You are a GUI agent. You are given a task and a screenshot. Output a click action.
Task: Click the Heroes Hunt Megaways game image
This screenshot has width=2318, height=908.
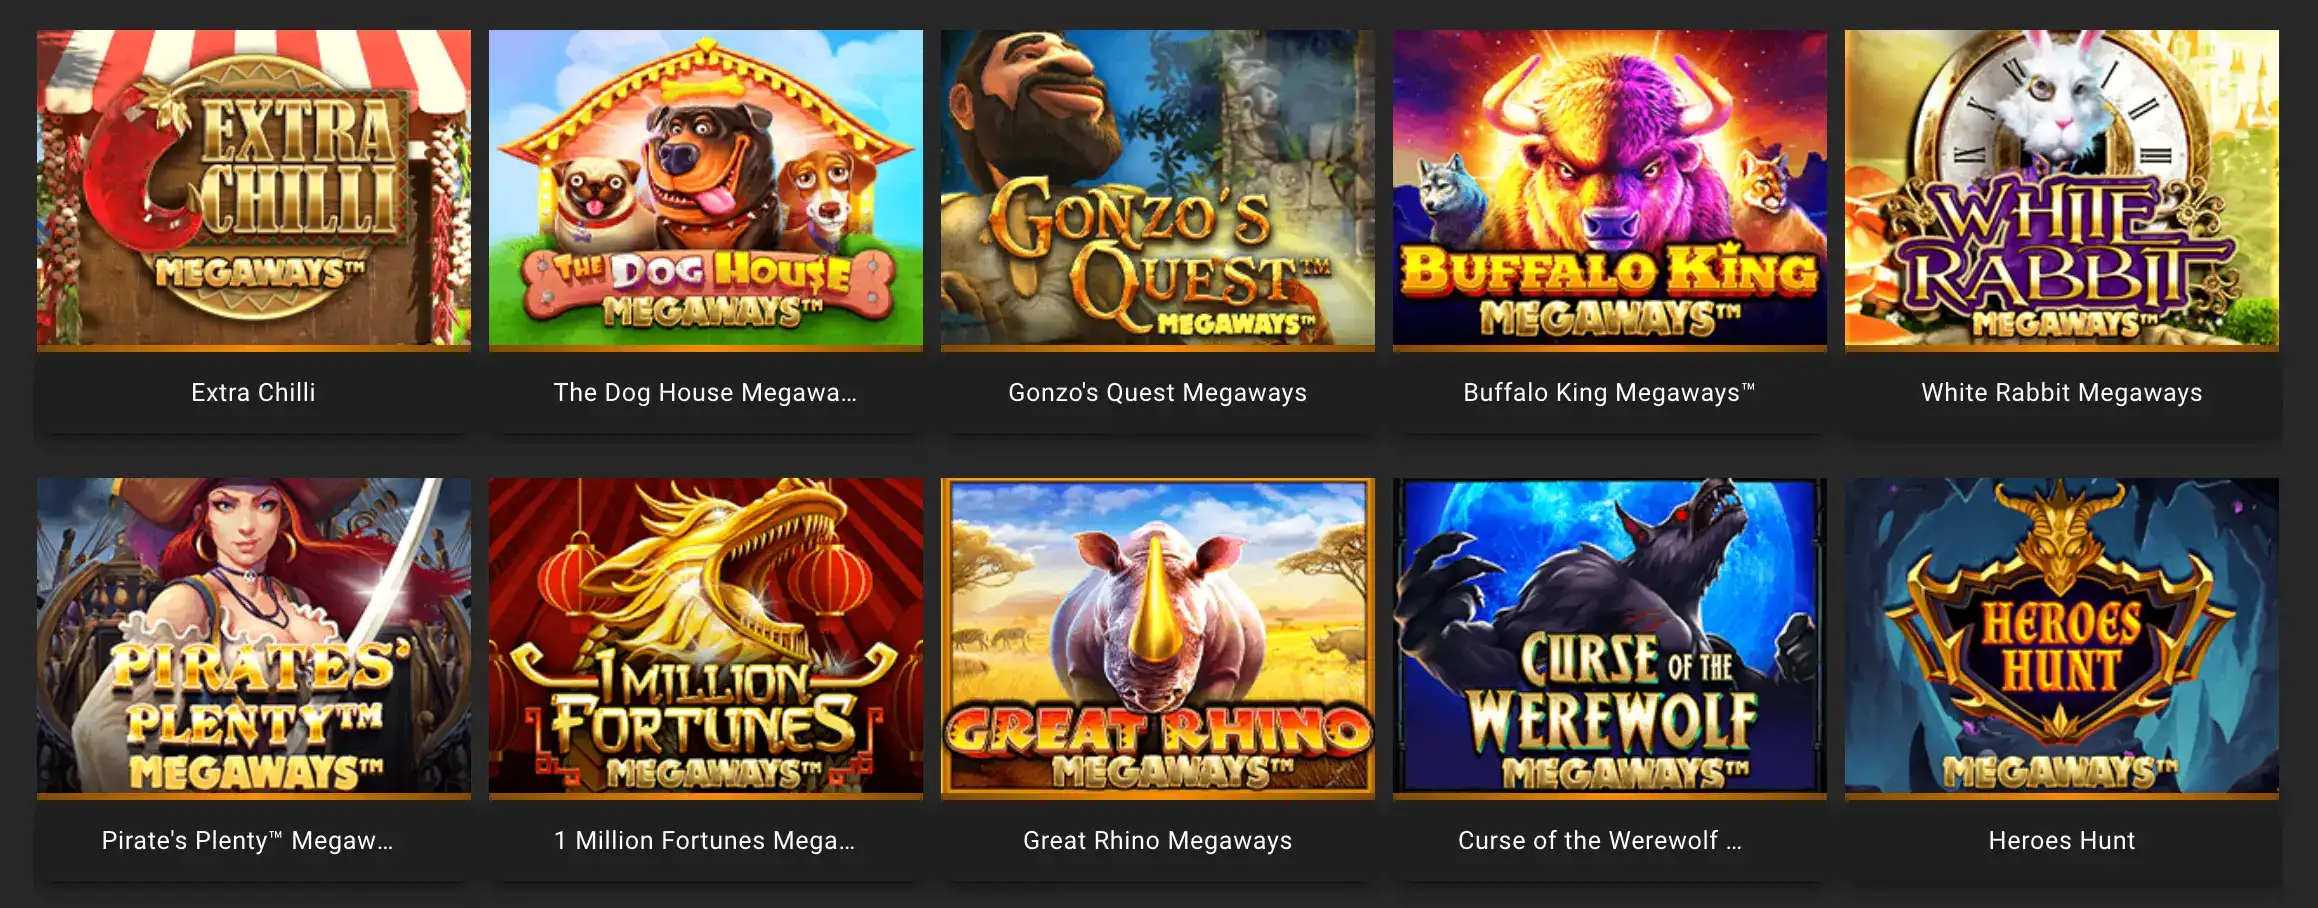point(2062,636)
